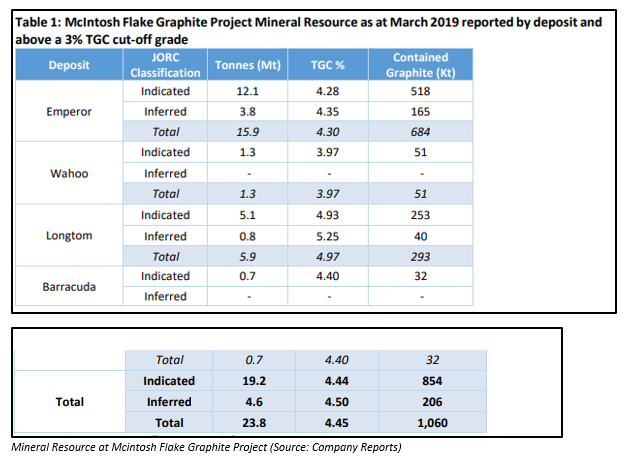The width and height of the screenshot is (628, 460).
Task: Click the Mineral Resource source caption
Action: [206, 447]
